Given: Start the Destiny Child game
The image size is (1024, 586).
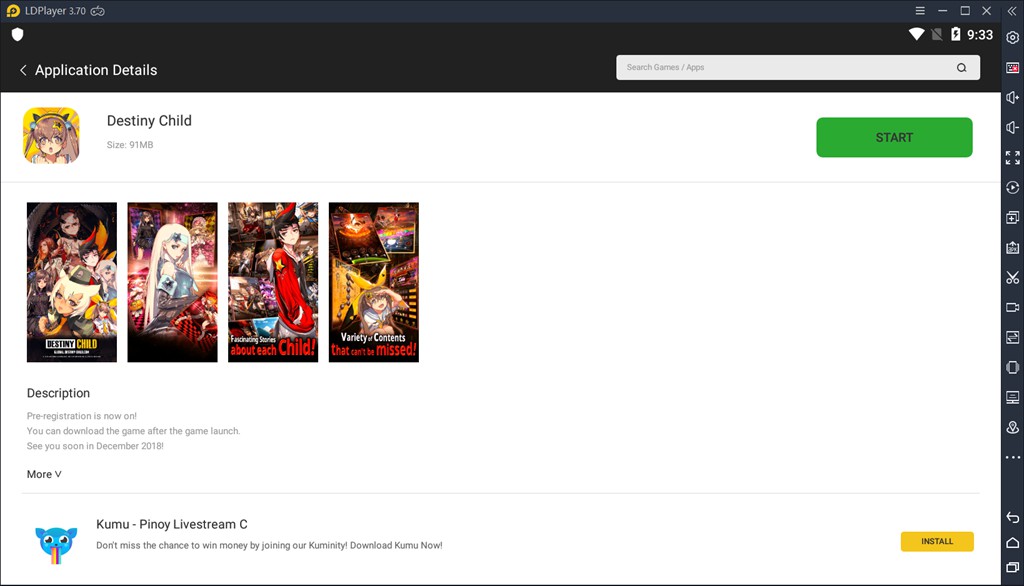Looking at the screenshot, I should pyautogui.click(x=894, y=137).
